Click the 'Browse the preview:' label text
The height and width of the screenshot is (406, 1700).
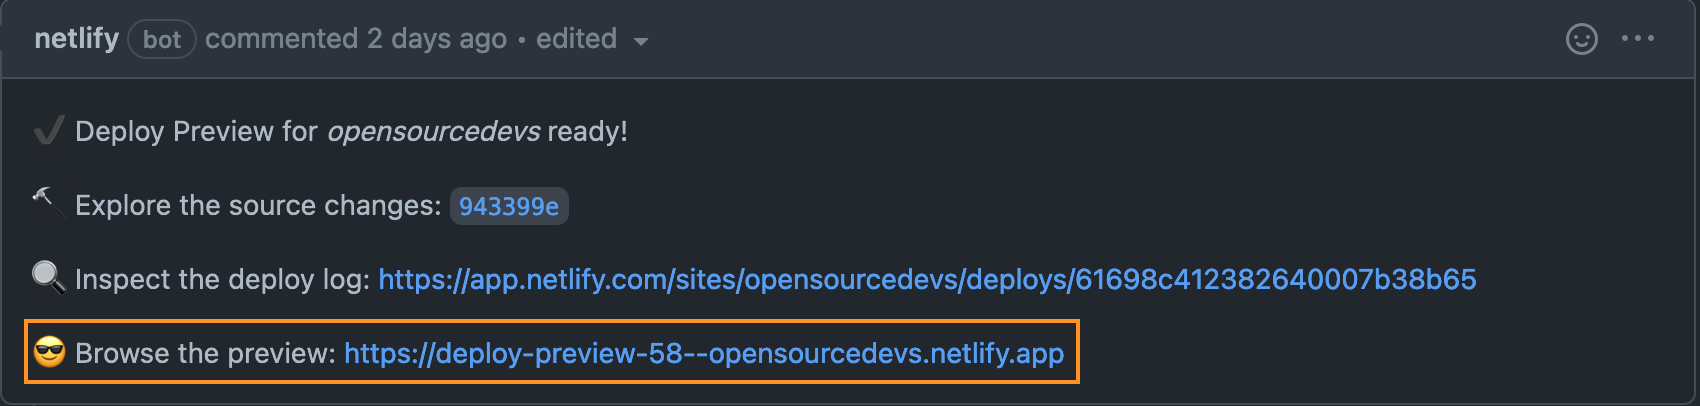205,353
